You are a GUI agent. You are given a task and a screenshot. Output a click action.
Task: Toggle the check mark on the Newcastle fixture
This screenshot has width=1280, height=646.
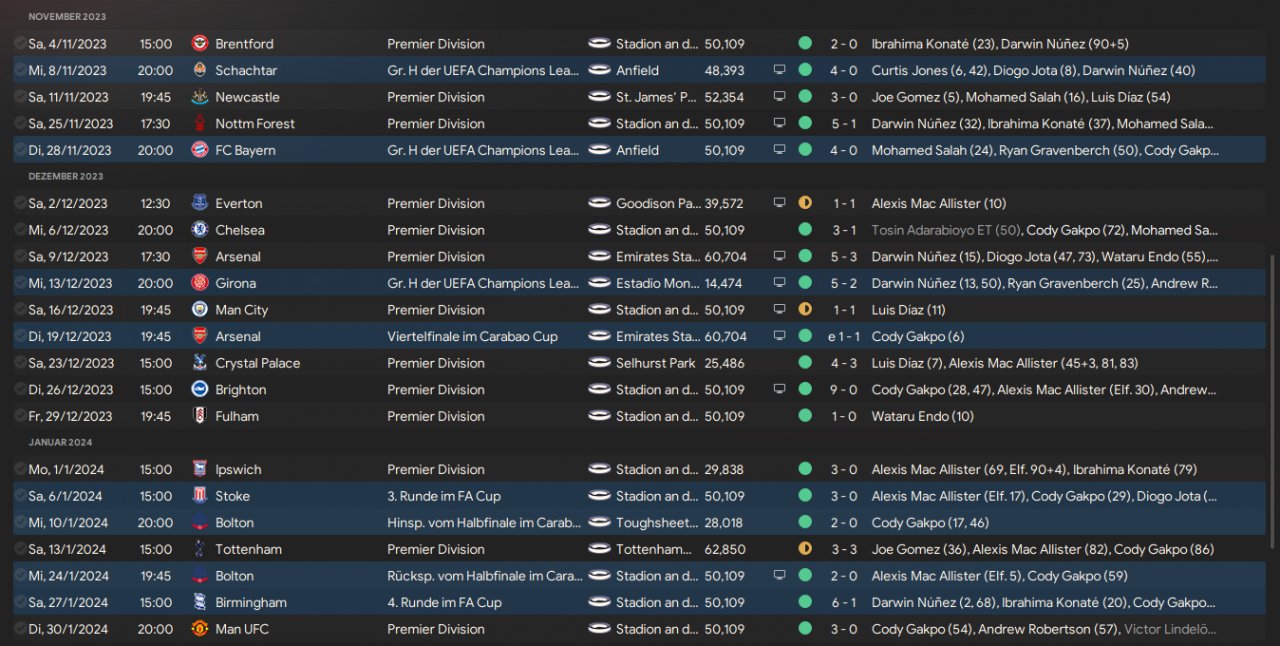tap(20, 97)
